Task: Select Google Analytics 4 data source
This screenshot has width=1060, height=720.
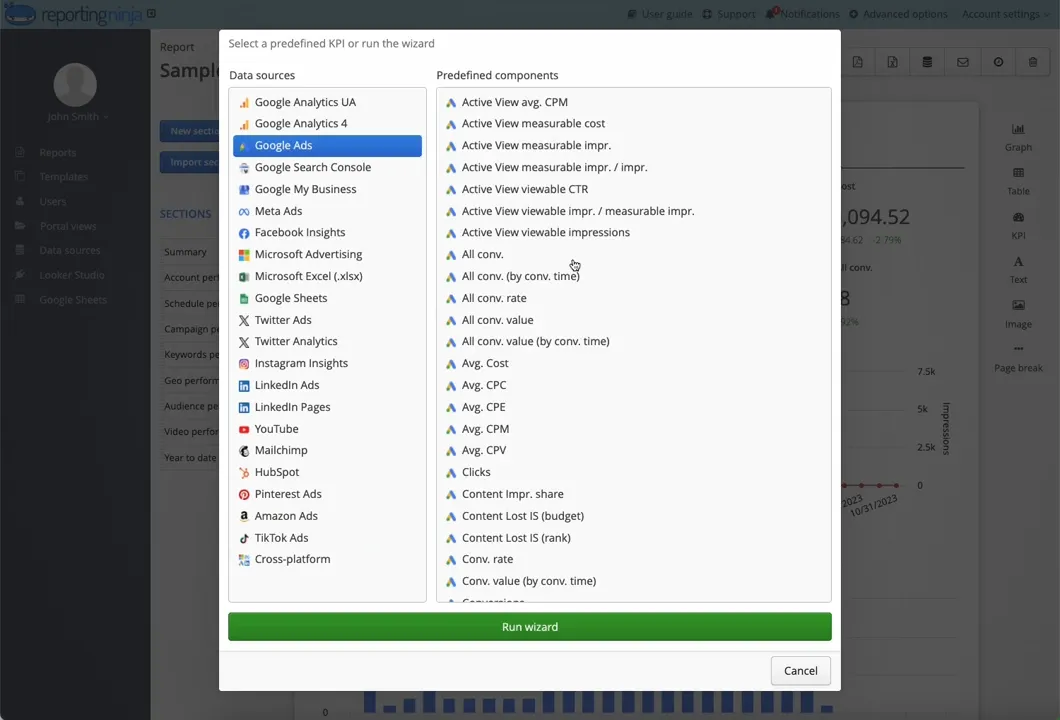Action: coord(327,124)
